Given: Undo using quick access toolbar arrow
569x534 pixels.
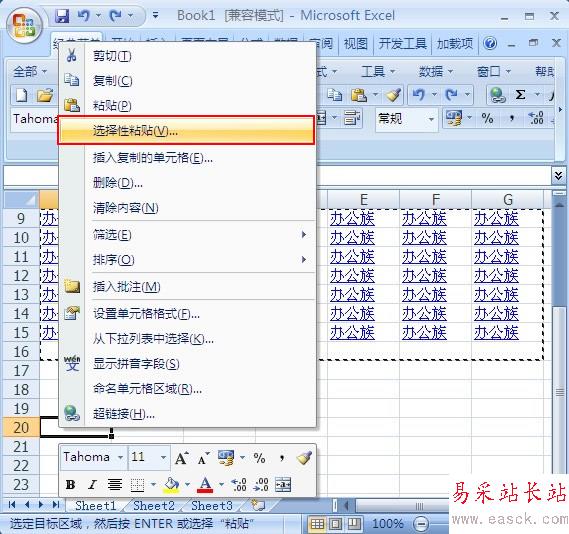Looking at the screenshot, I should point(84,16).
